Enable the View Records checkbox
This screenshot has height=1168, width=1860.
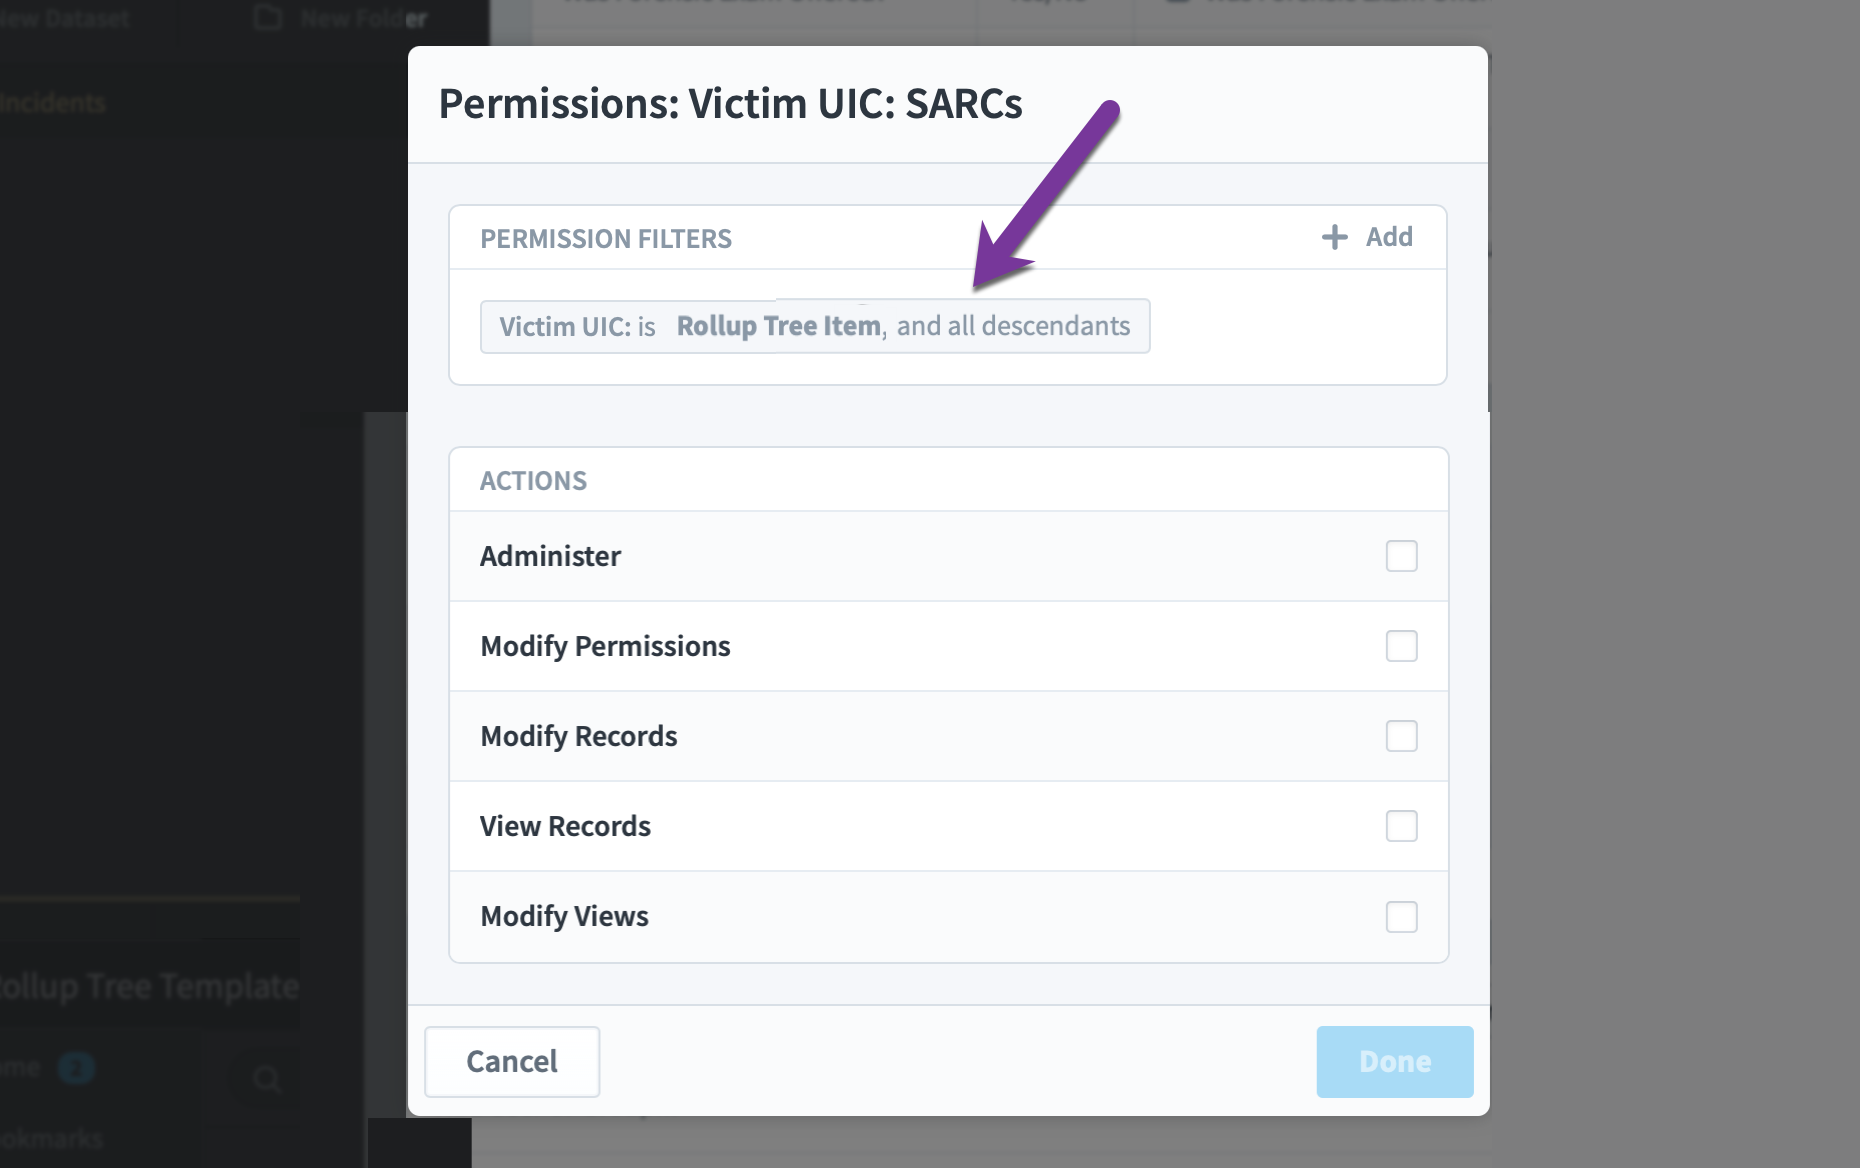click(1401, 826)
